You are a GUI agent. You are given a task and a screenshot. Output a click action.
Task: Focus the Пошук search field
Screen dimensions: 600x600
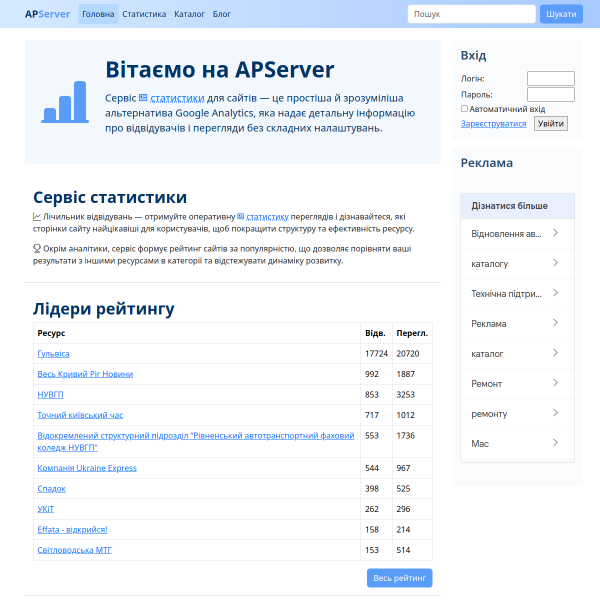tap(471, 14)
